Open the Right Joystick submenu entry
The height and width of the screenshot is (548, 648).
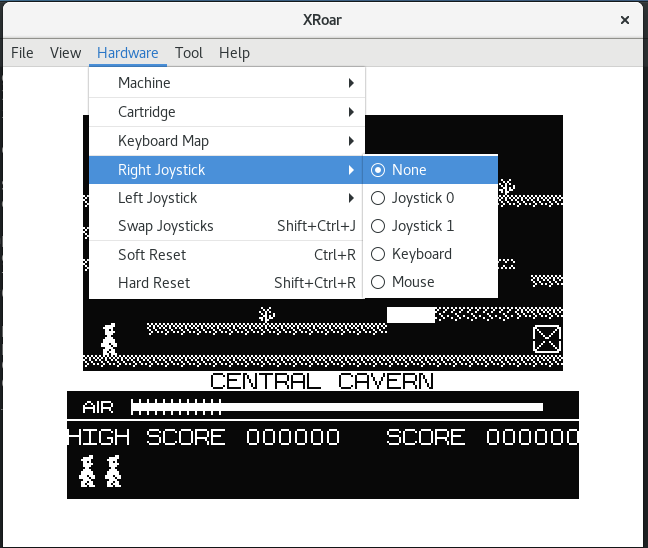click(227, 170)
